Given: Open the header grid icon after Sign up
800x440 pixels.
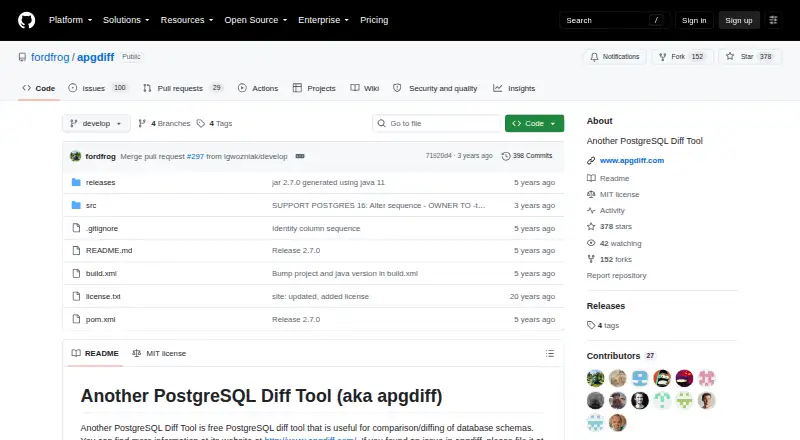Looking at the screenshot, I should coord(773,20).
